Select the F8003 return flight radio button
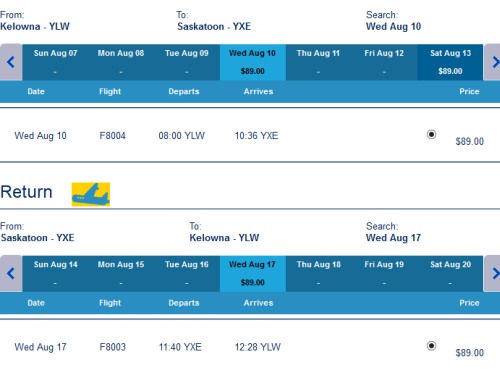The height and width of the screenshot is (370, 500). [431, 346]
